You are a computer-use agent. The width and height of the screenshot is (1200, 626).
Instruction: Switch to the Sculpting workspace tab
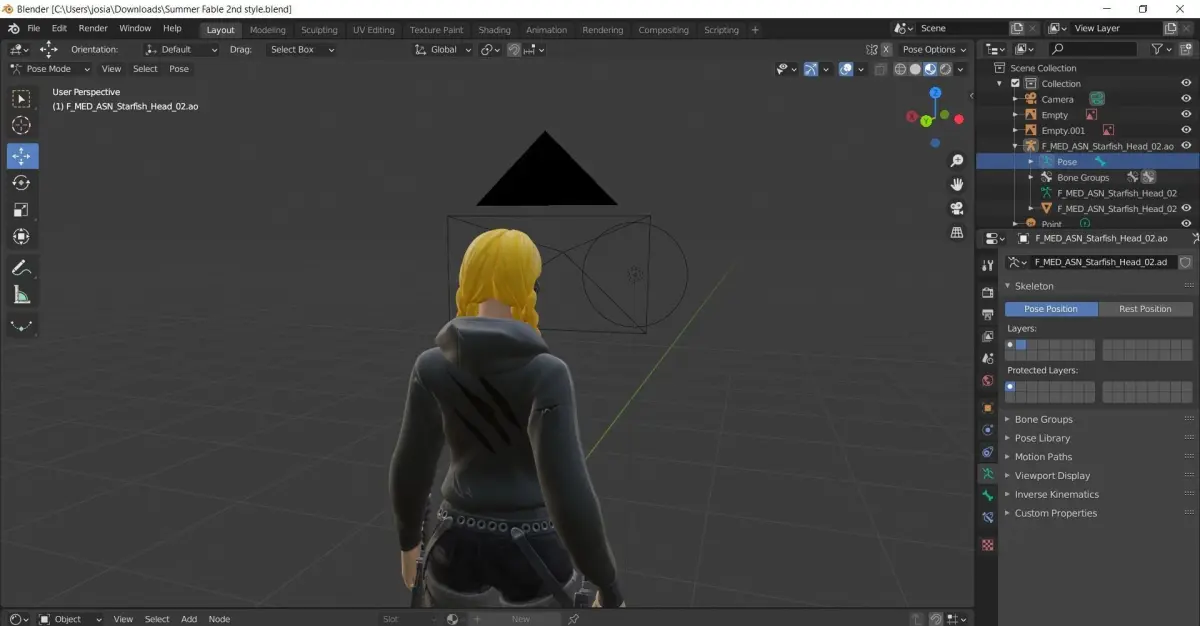click(319, 30)
